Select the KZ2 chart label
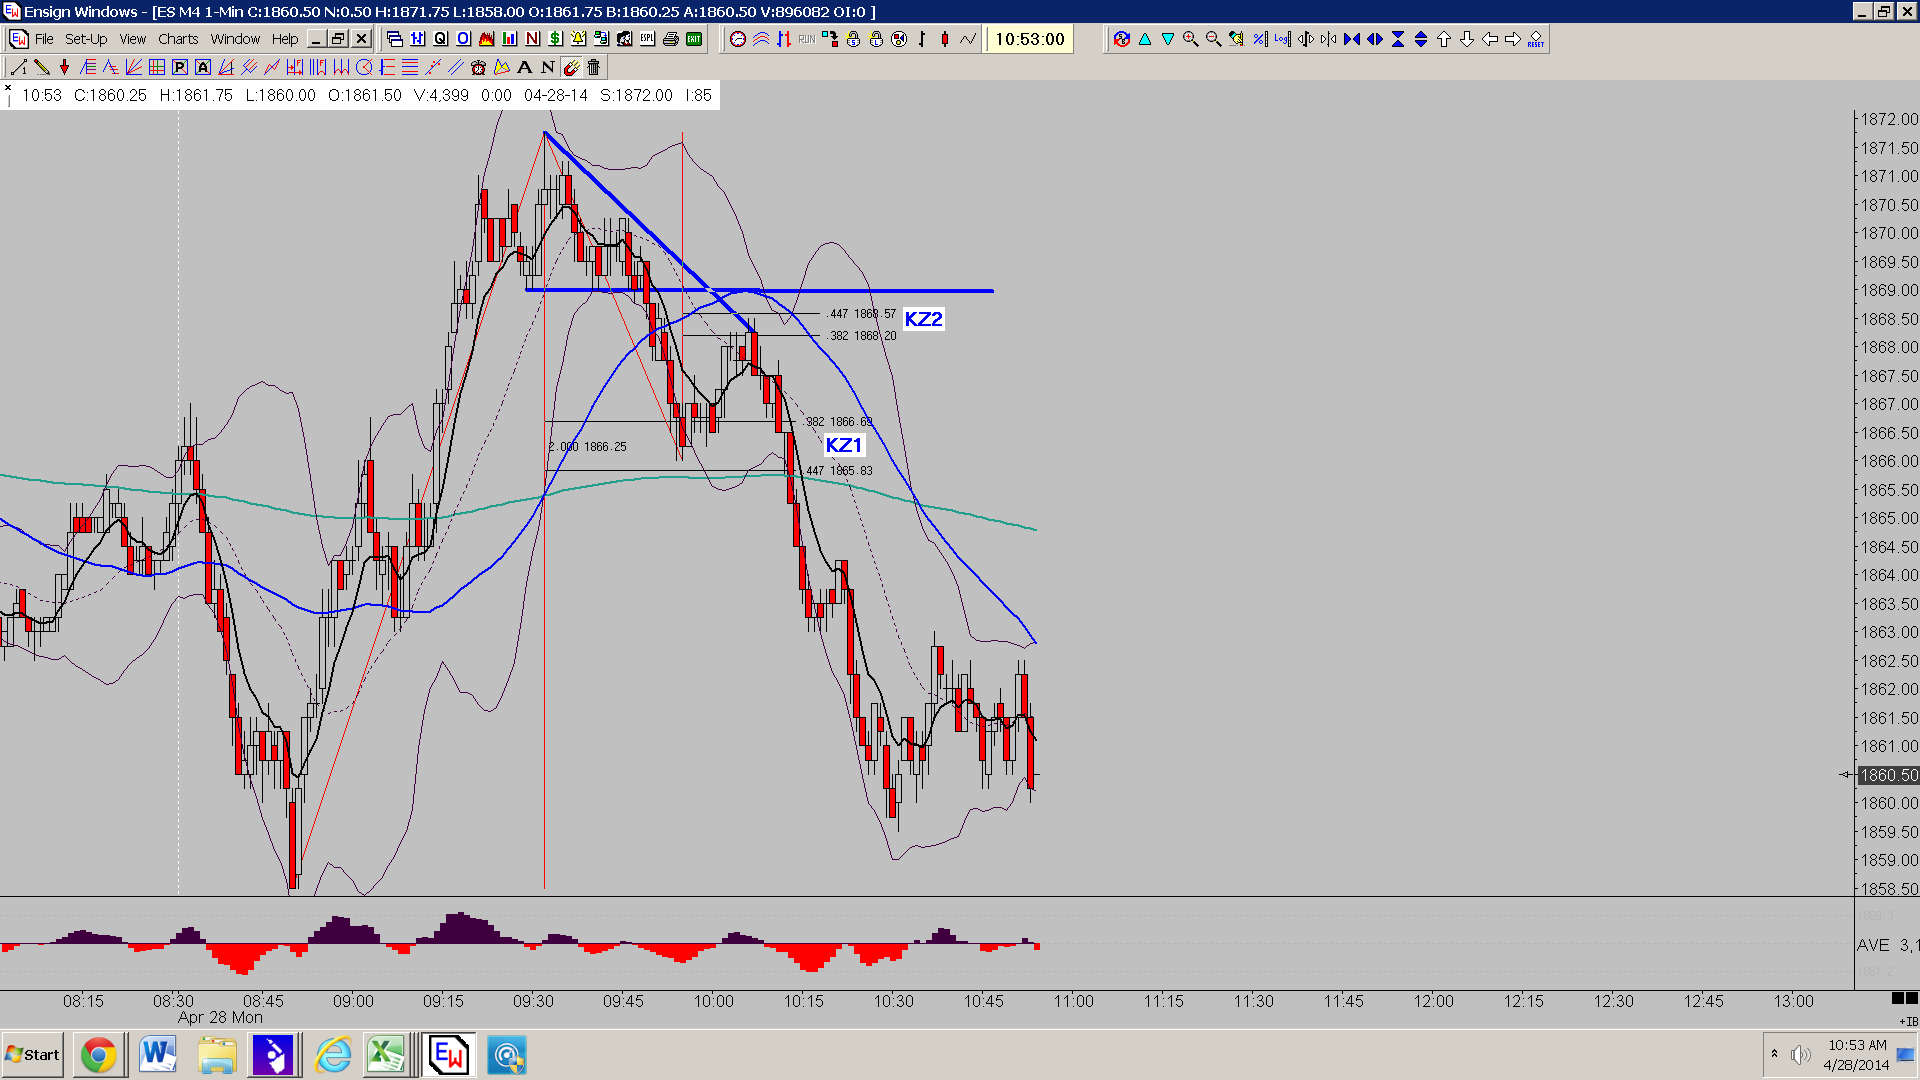This screenshot has height=1080, width=1920. pyautogui.click(x=923, y=319)
